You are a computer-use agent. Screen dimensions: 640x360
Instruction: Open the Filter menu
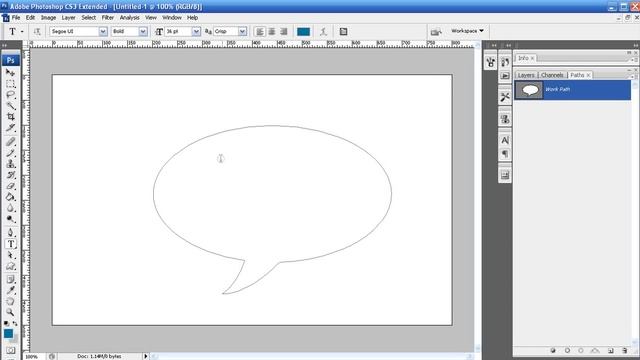[x=108, y=18]
